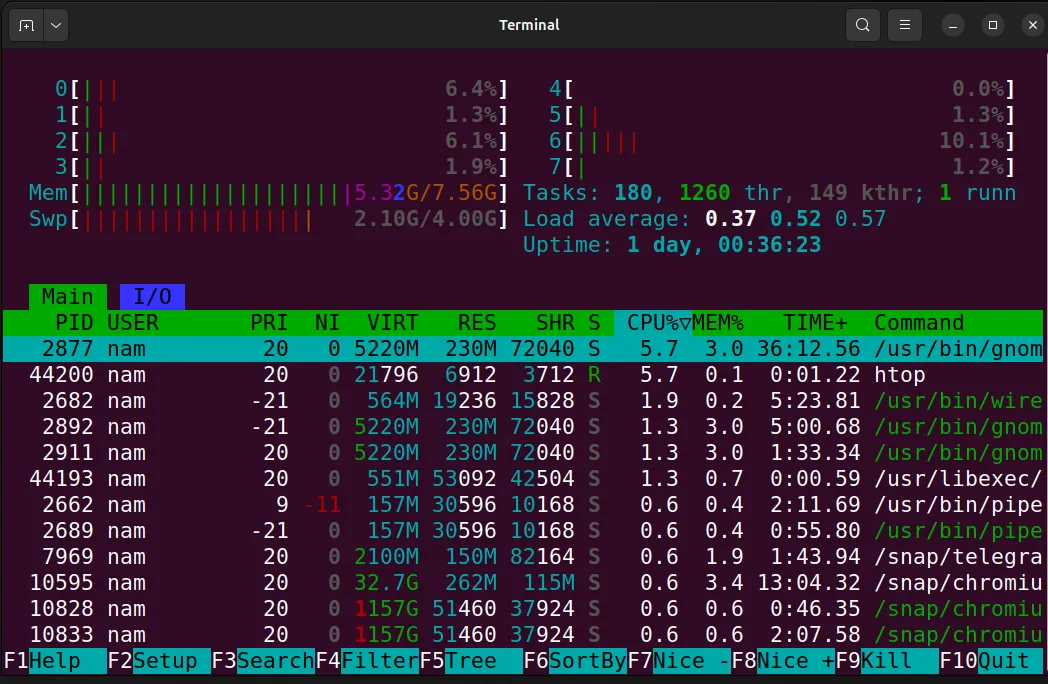
Task: Click F1 Help in function bar
Action: pyautogui.click(x=55, y=661)
